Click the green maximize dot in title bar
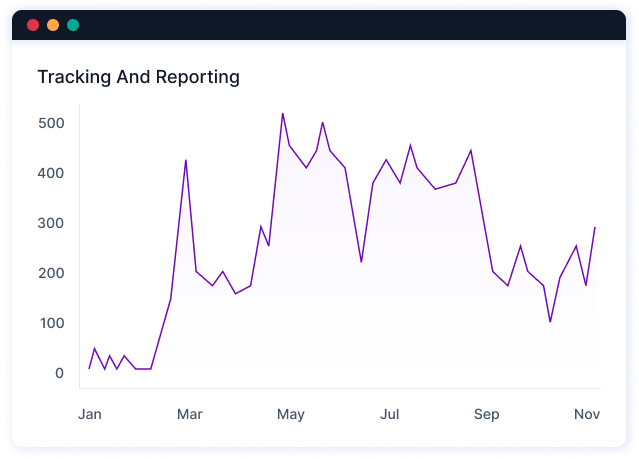The height and width of the screenshot is (459, 639). click(73, 25)
